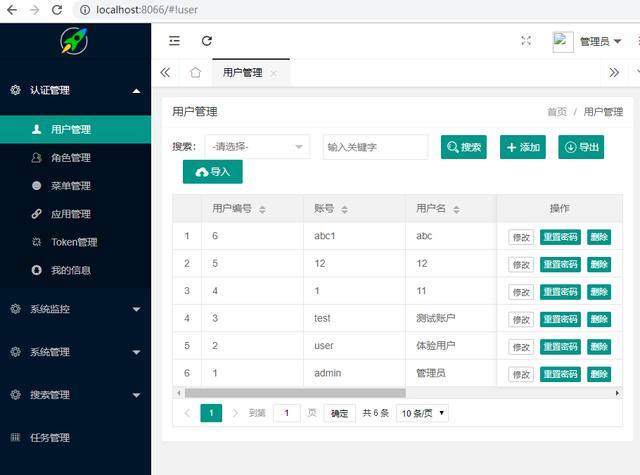Open the home tab icon
The width and height of the screenshot is (640, 475).
point(196,73)
